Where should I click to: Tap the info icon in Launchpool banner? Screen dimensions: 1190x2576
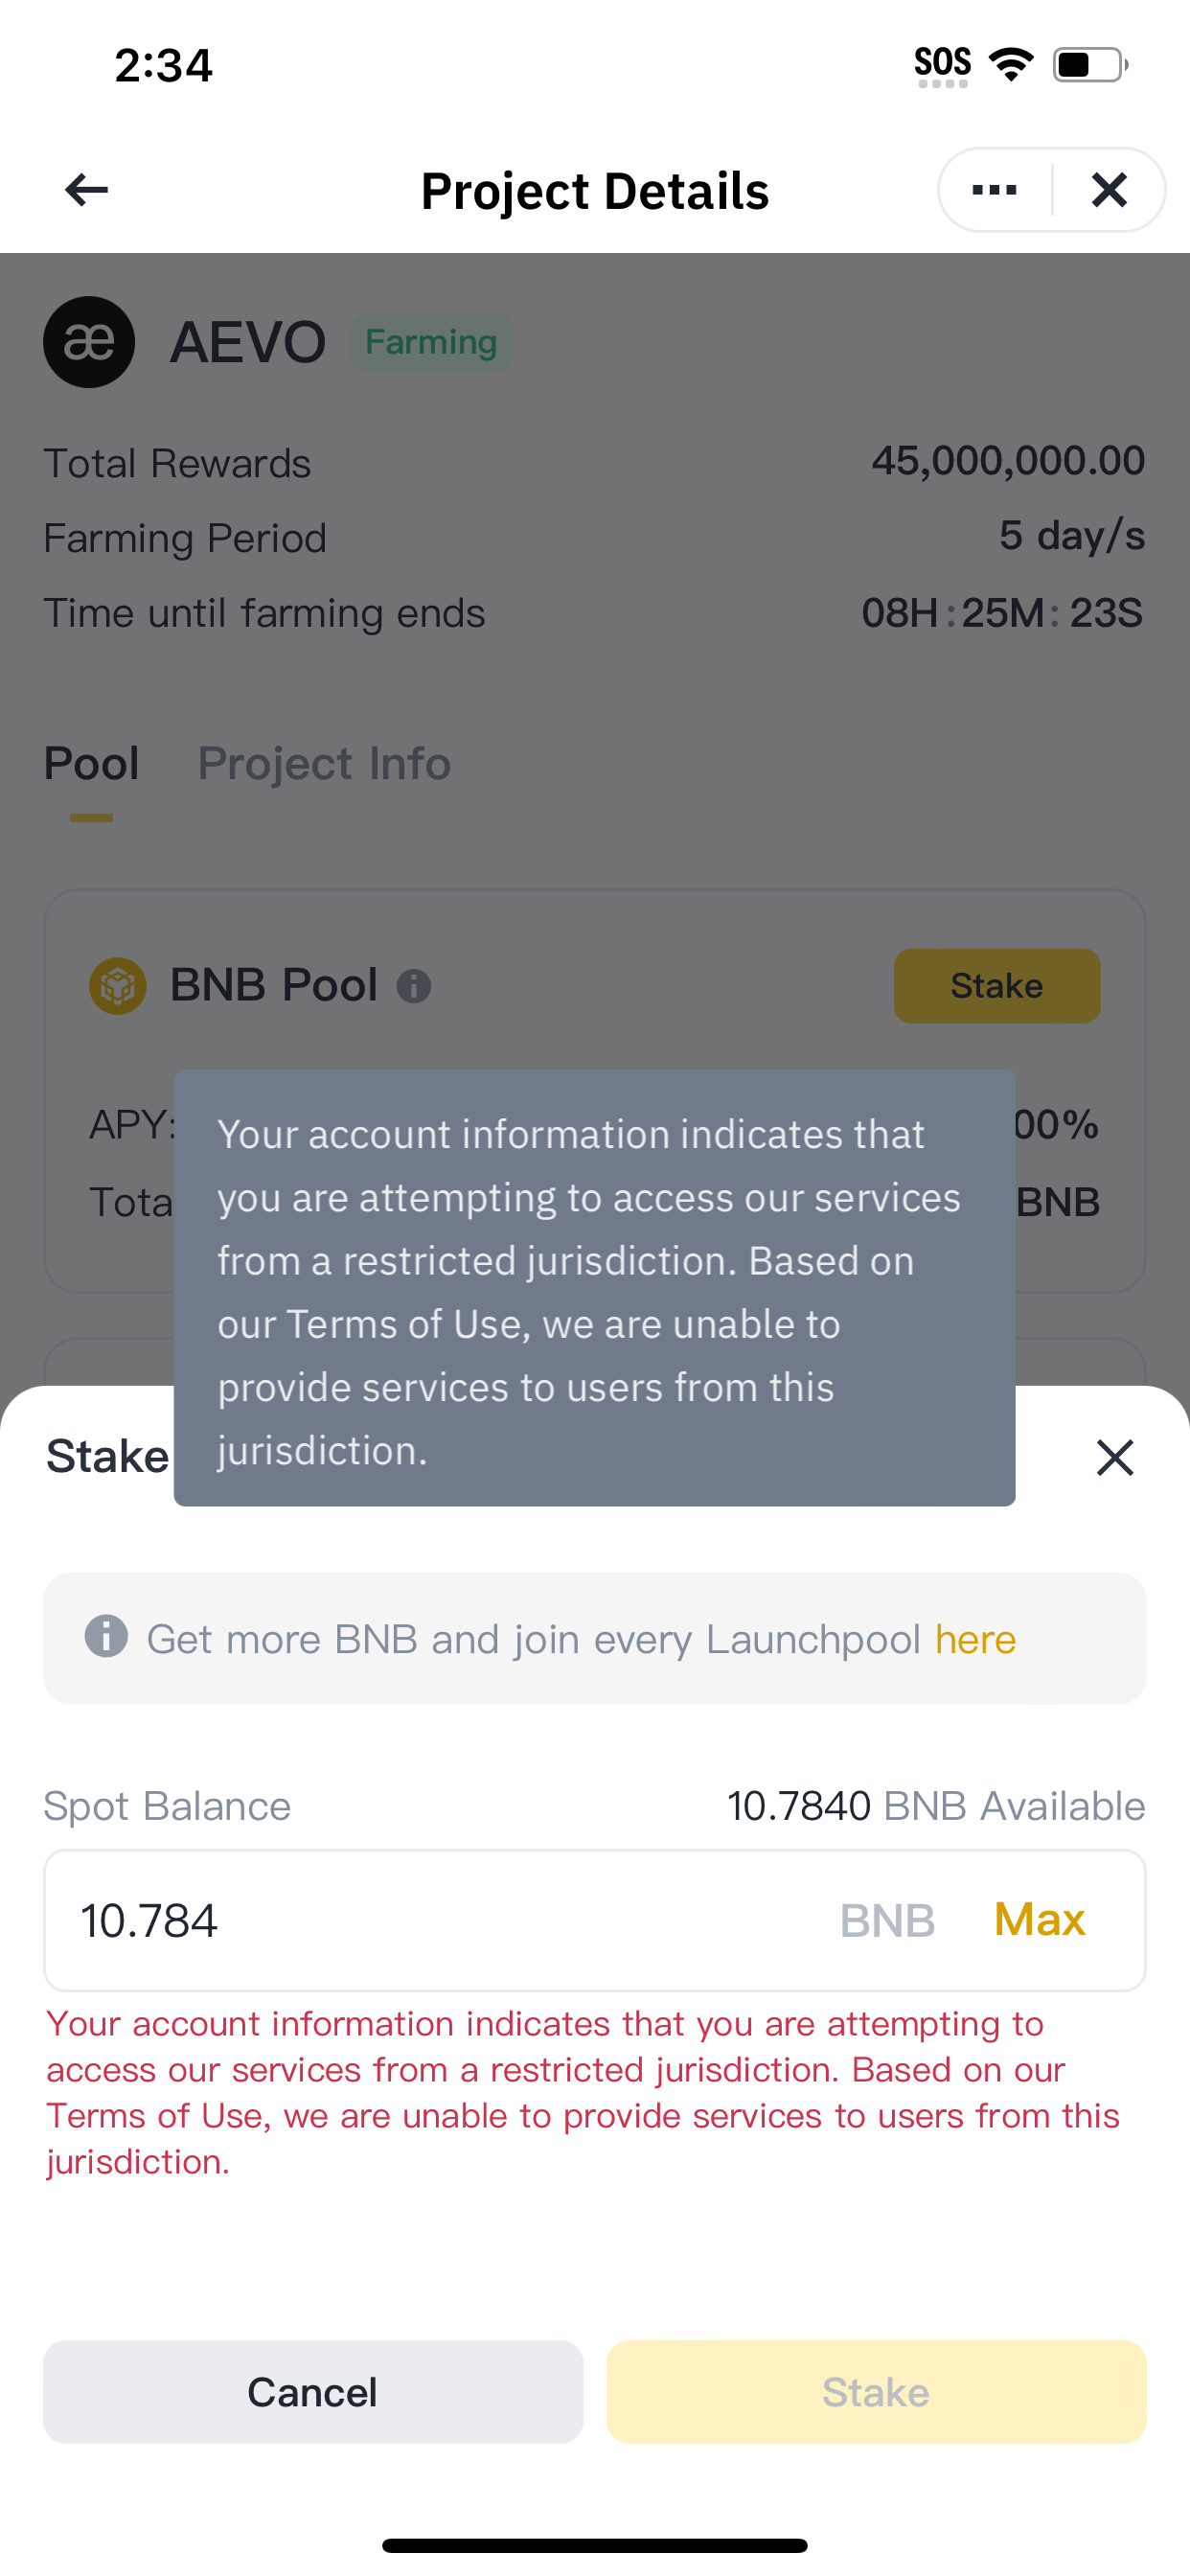[x=106, y=1637]
